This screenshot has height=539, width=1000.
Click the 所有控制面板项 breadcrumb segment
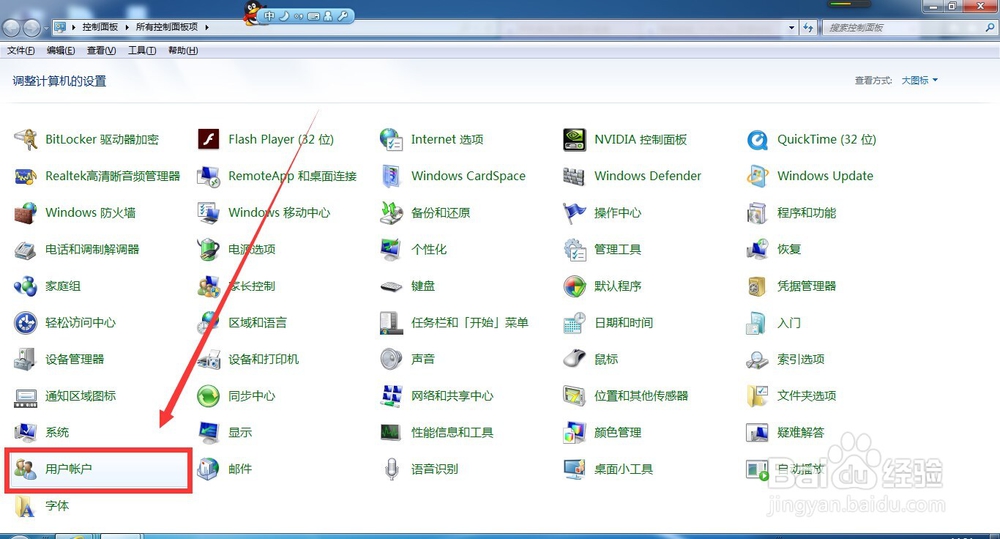pos(166,27)
